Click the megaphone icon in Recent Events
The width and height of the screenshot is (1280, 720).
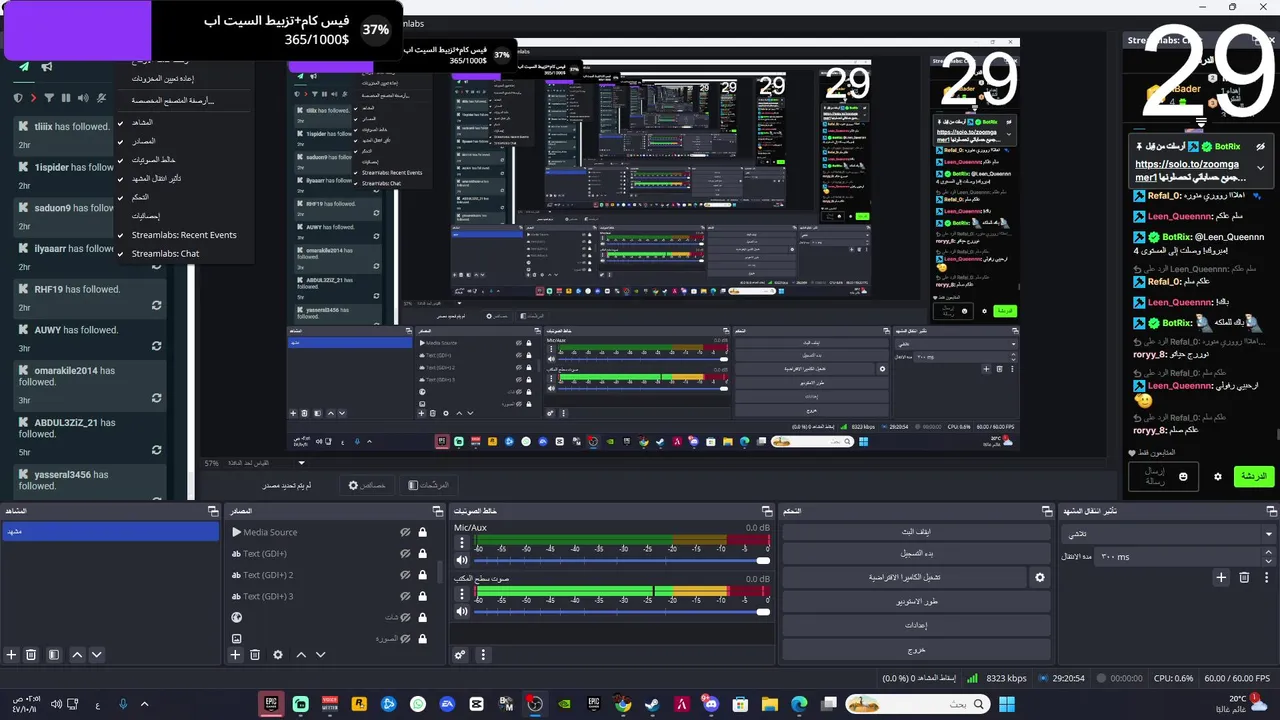click(46, 67)
